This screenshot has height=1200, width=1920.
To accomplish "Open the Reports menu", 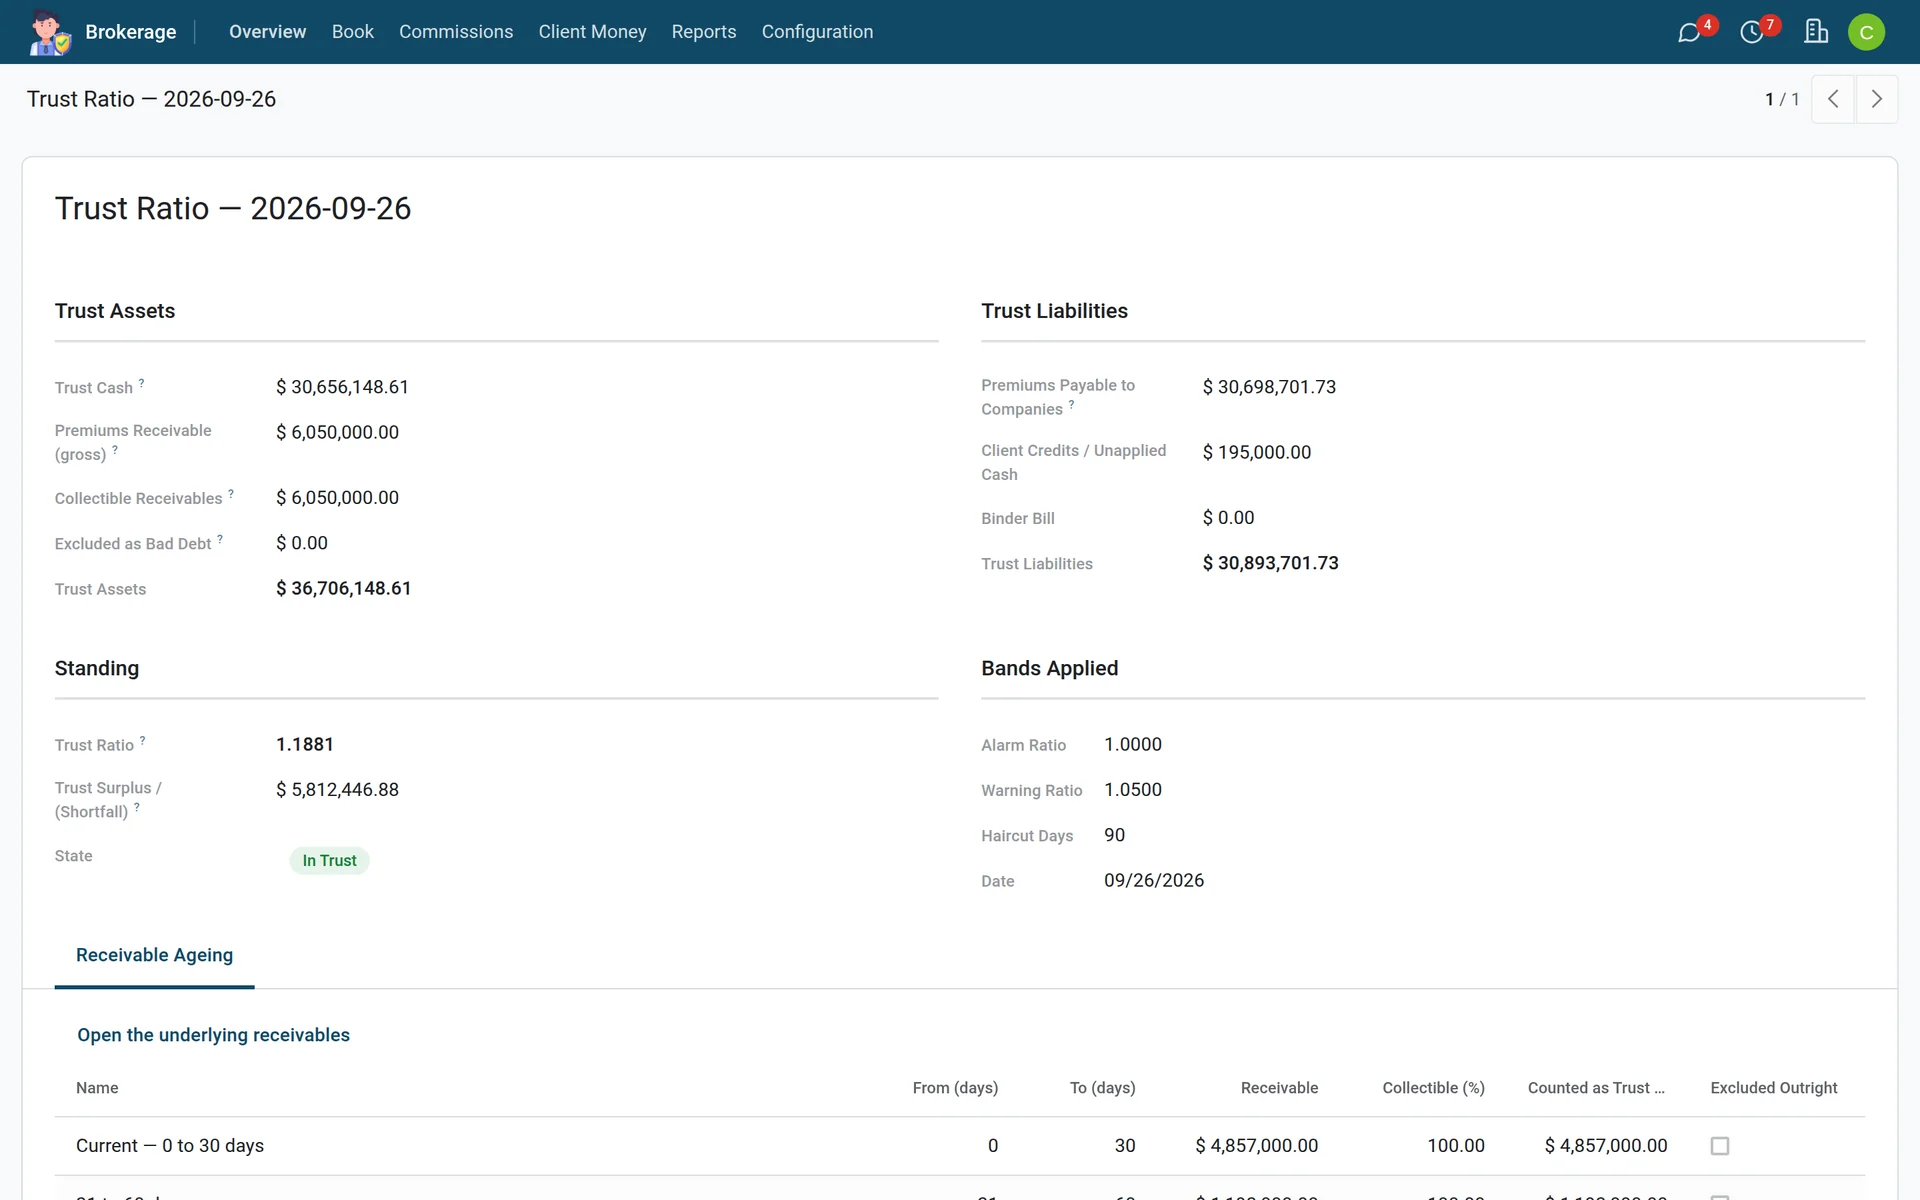I will (704, 32).
